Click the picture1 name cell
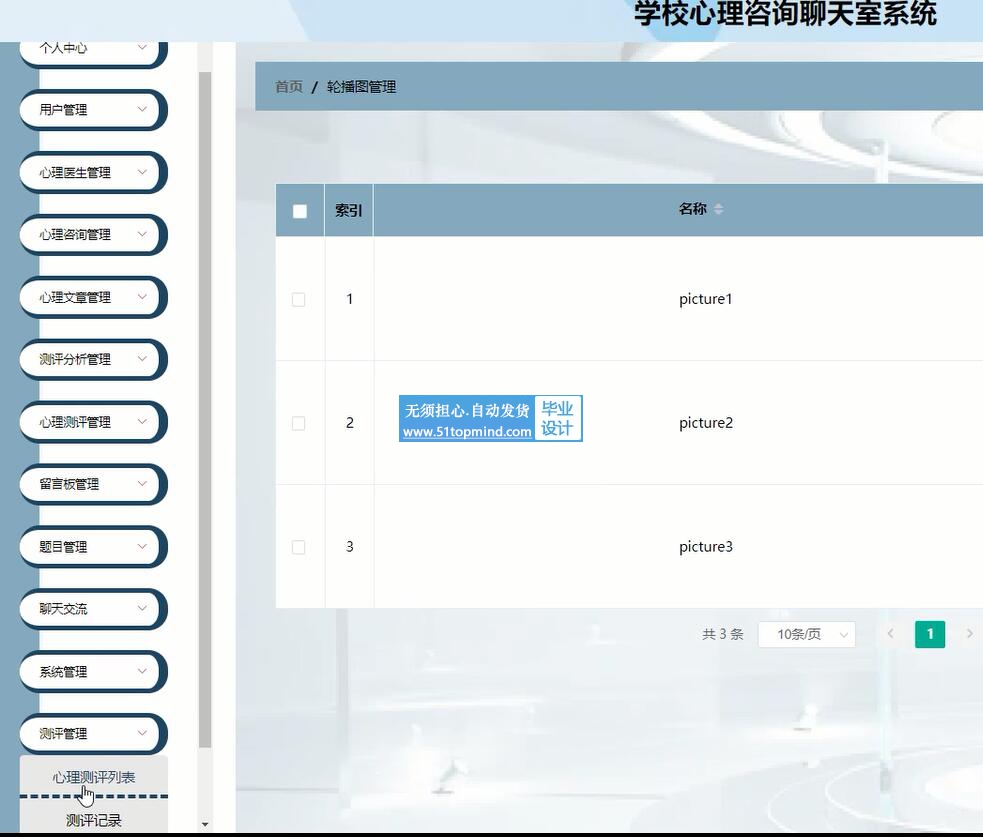This screenshot has width=983, height=837. coord(705,299)
